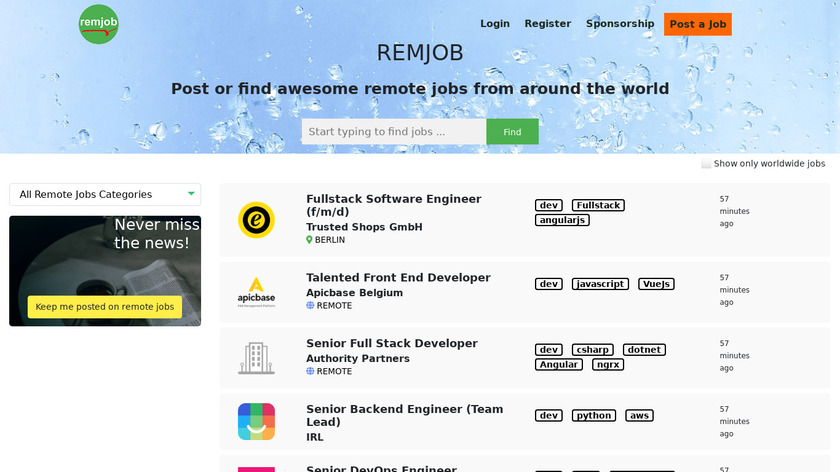Image resolution: width=840 pixels, height=472 pixels.
Task: Click the Never miss the news banner image
Action: [105, 271]
